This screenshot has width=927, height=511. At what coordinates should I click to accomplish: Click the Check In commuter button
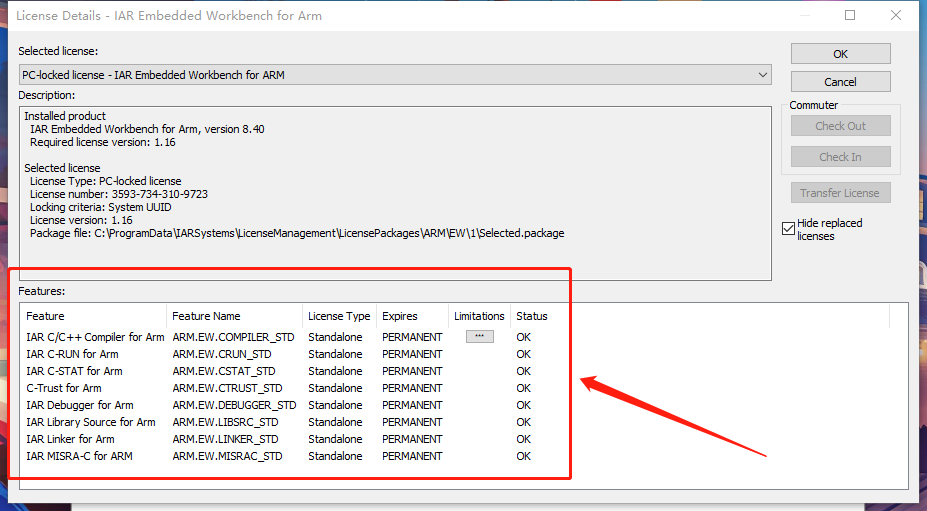tap(841, 157)
